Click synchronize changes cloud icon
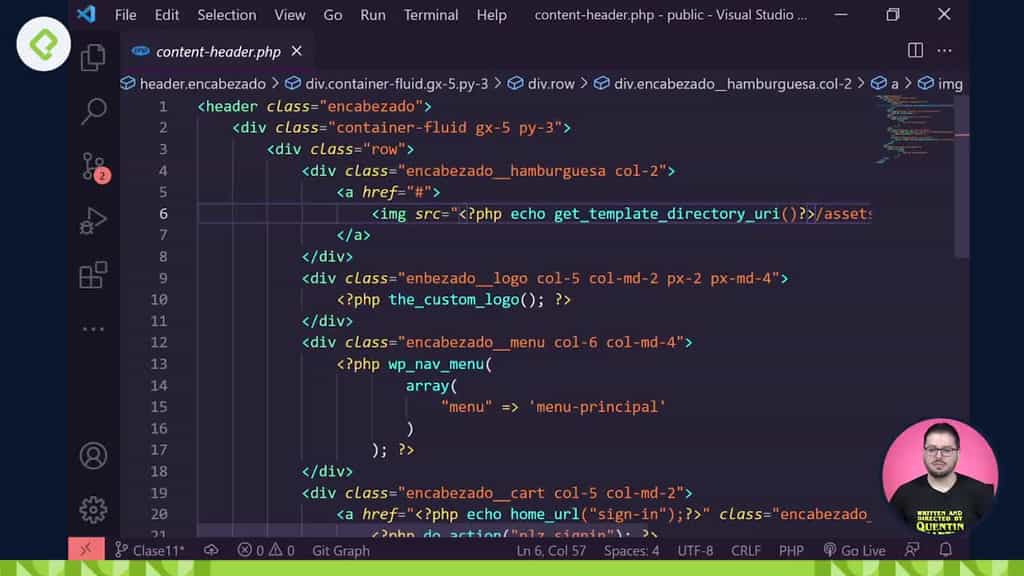Viewport: 1024px width, 576px height. [211, 550]
